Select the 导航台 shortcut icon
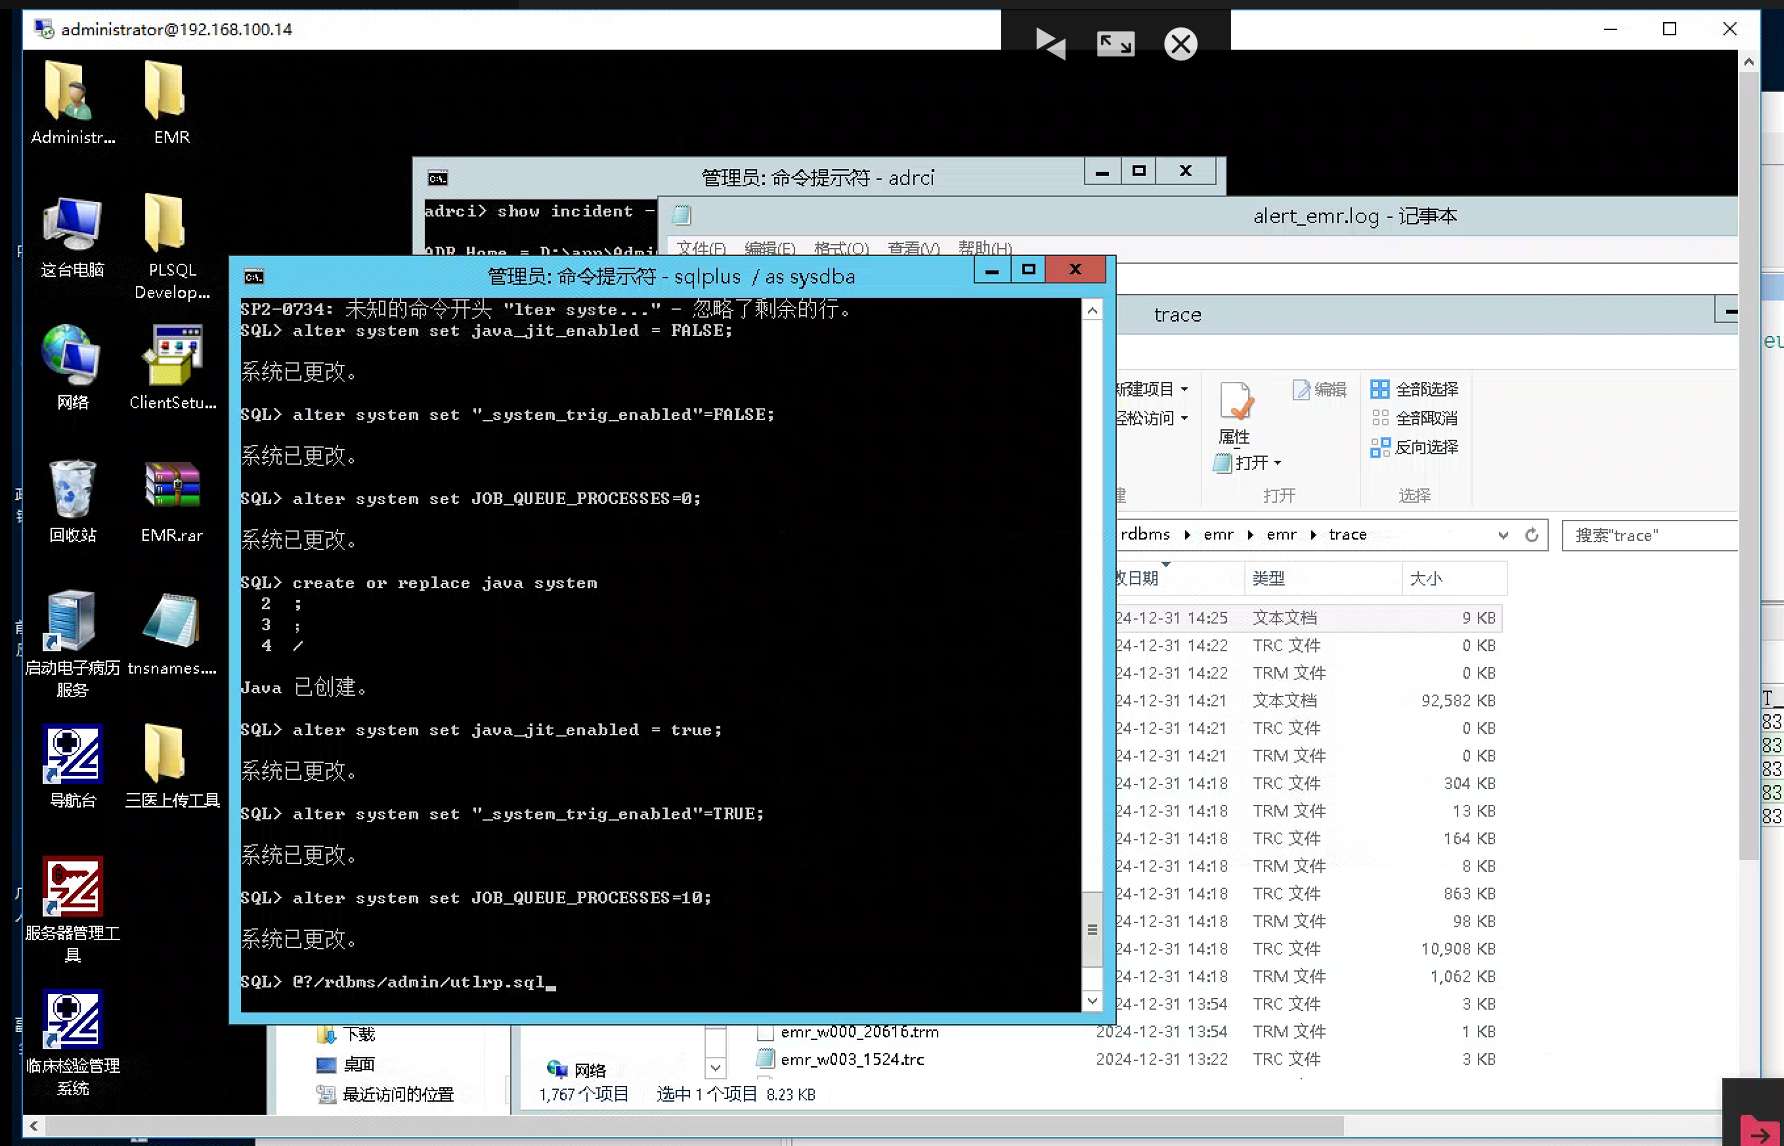Screen dimensions: 1784x1146 click(x=72, y=766)
